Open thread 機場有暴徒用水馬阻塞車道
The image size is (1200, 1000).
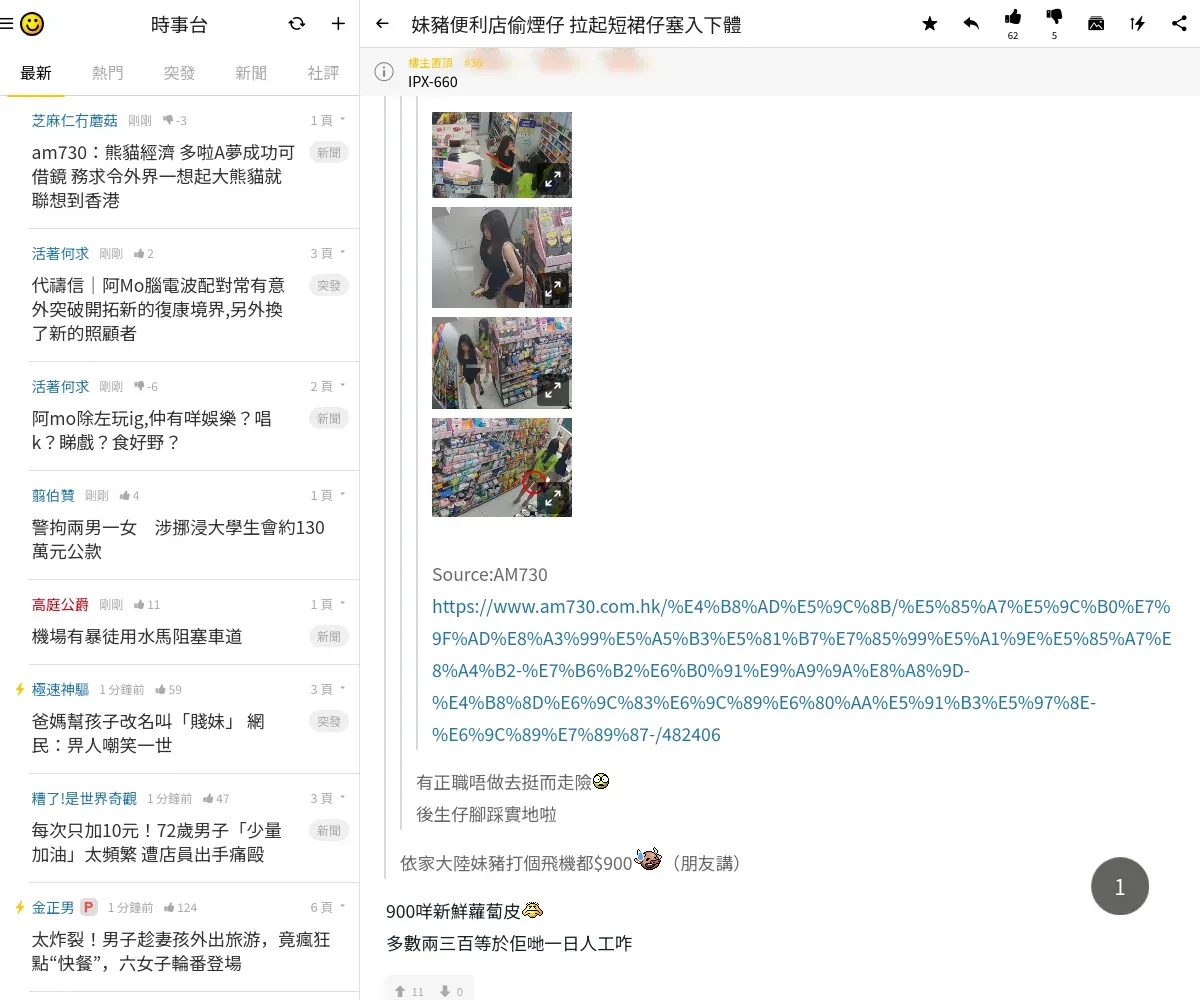[x=137, y=636]
